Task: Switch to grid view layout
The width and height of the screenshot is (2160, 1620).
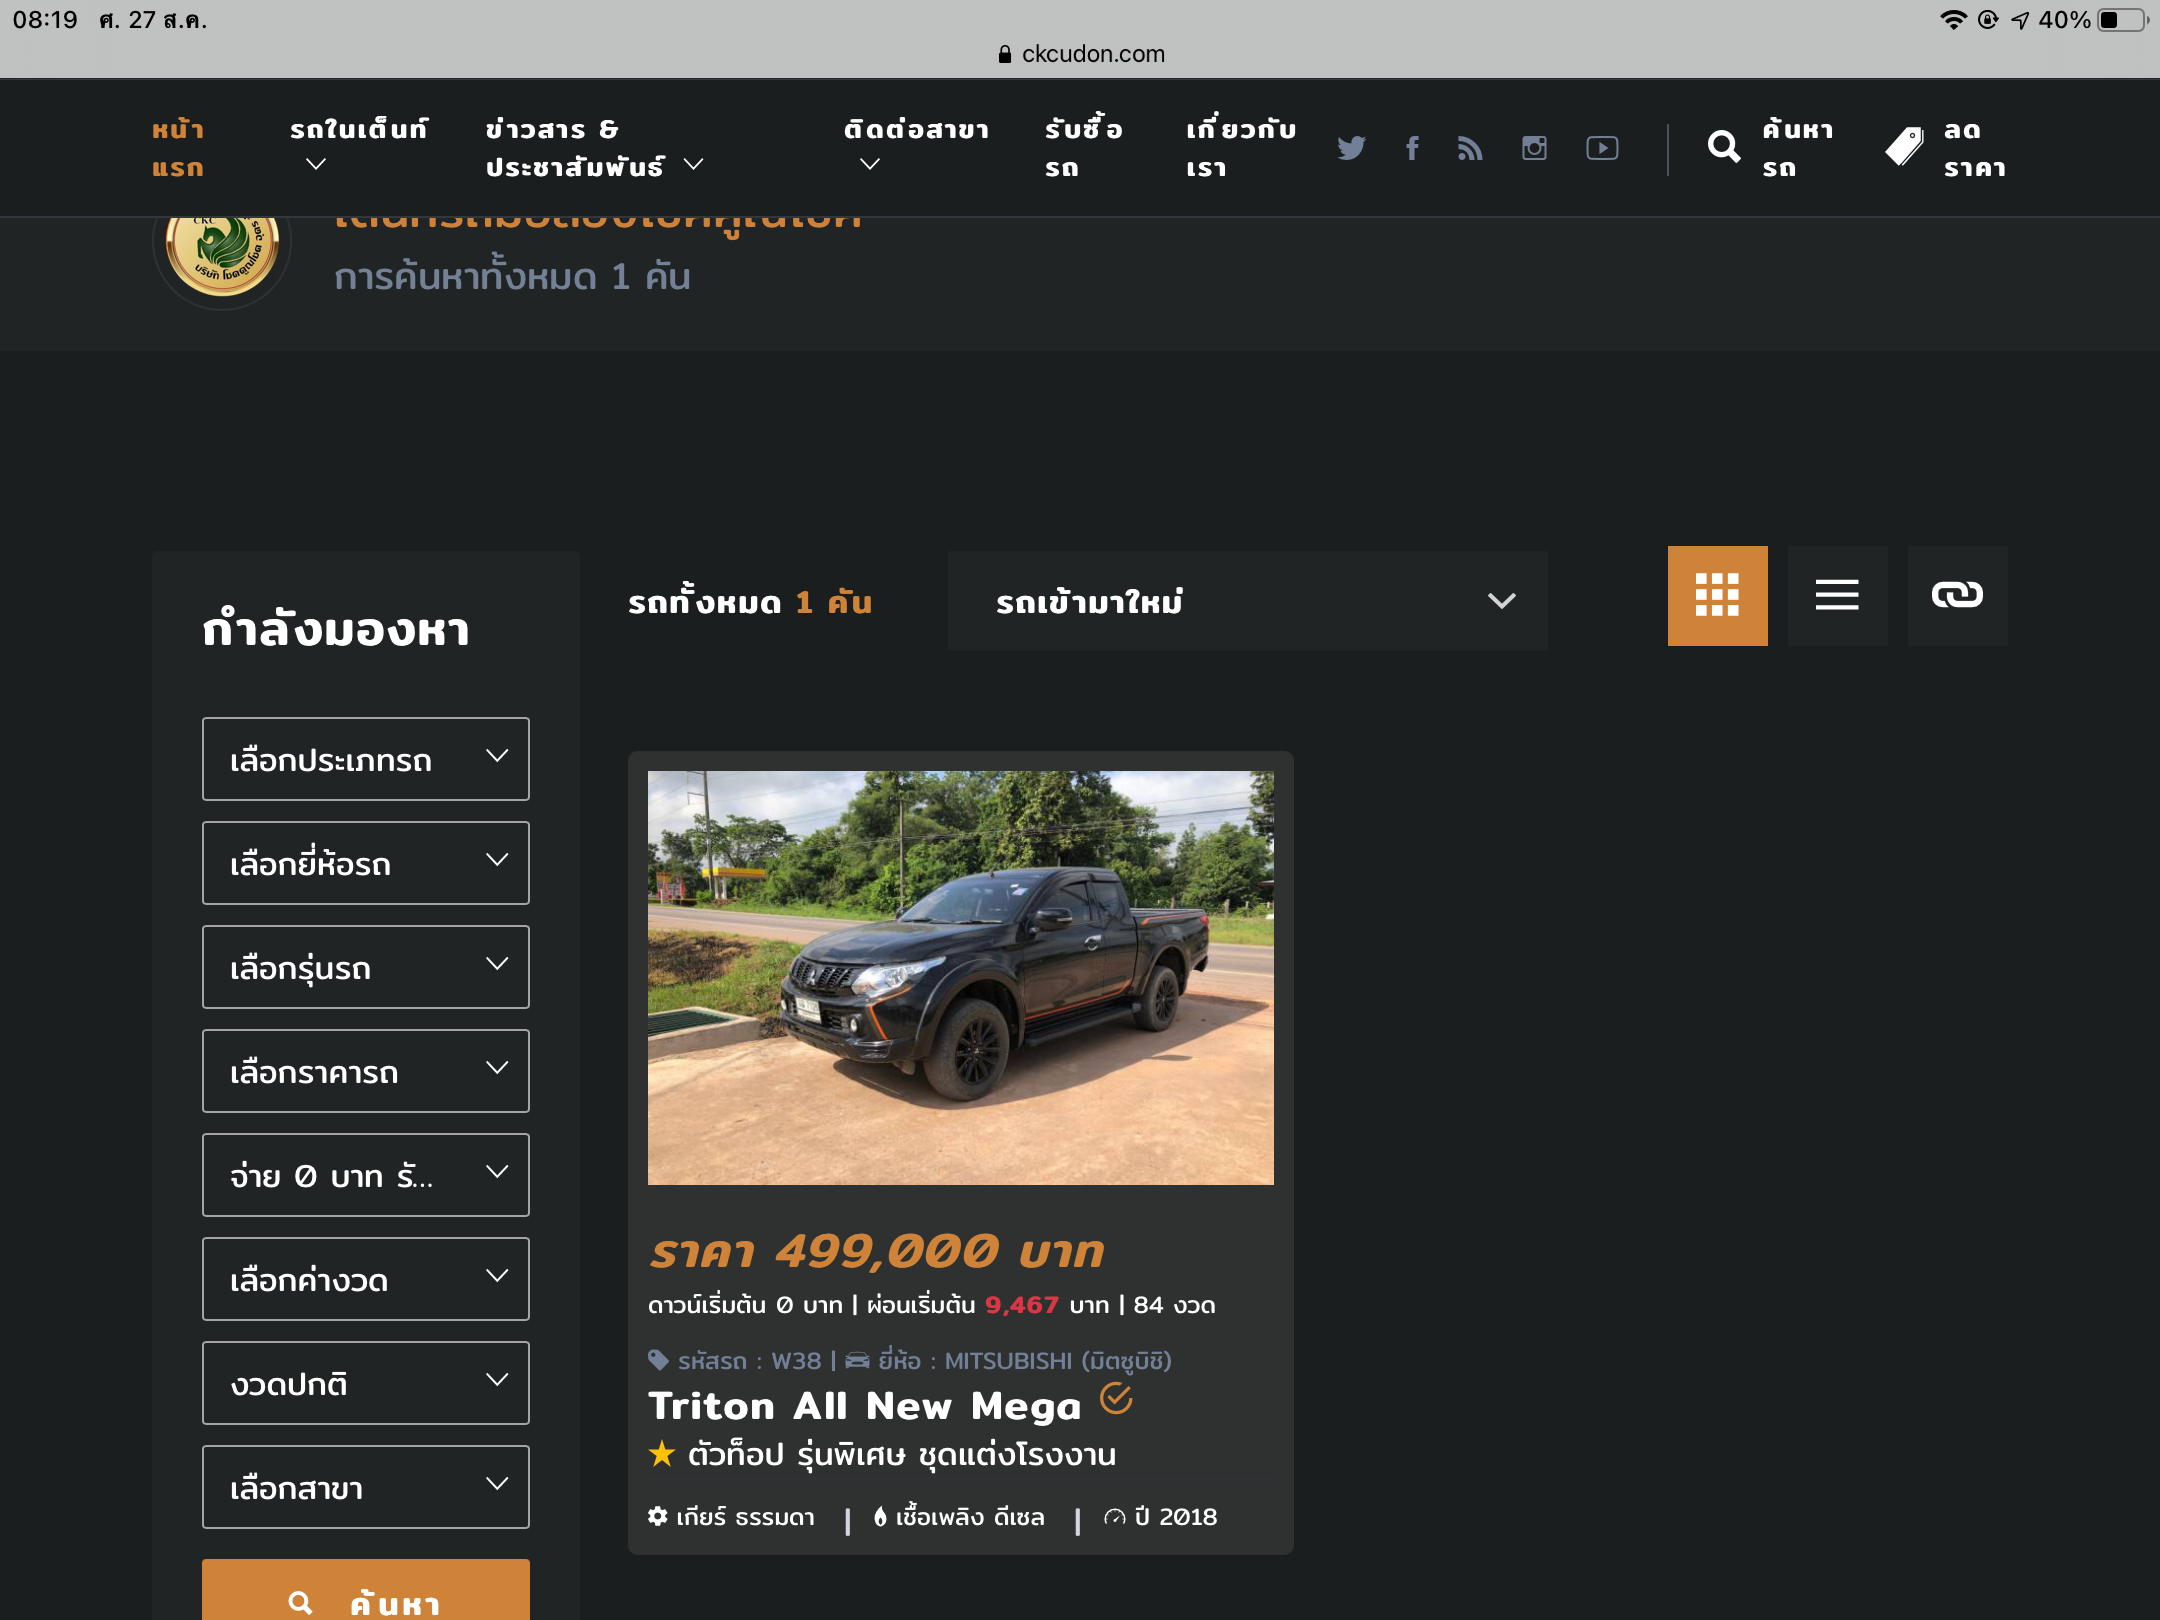Action: [x=1717, y=596]
